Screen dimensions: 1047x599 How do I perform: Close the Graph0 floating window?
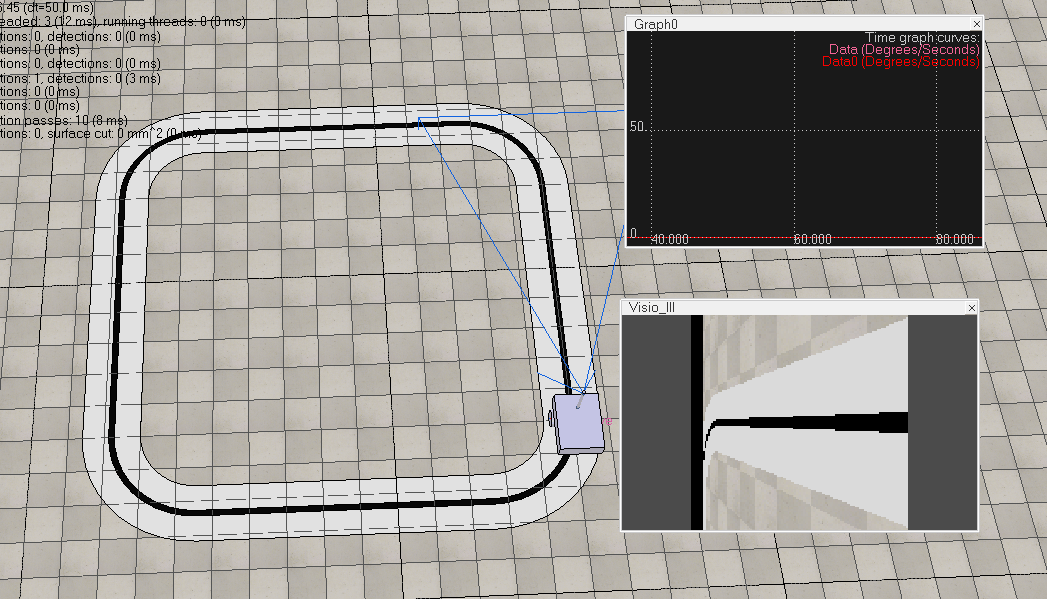pos(976,24)
